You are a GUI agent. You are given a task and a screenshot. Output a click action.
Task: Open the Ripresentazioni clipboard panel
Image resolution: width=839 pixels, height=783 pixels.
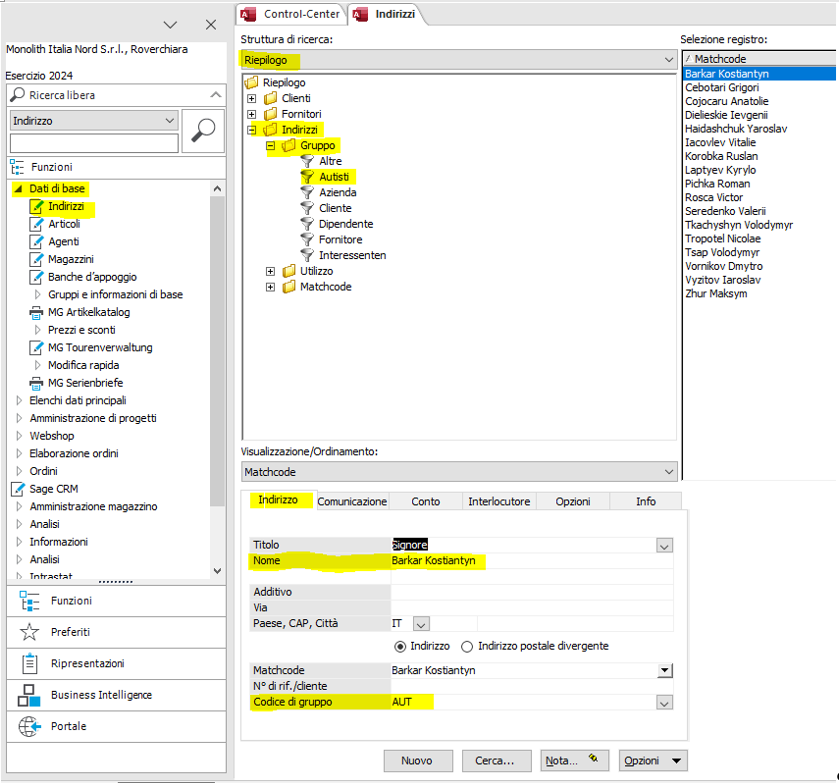29,663
